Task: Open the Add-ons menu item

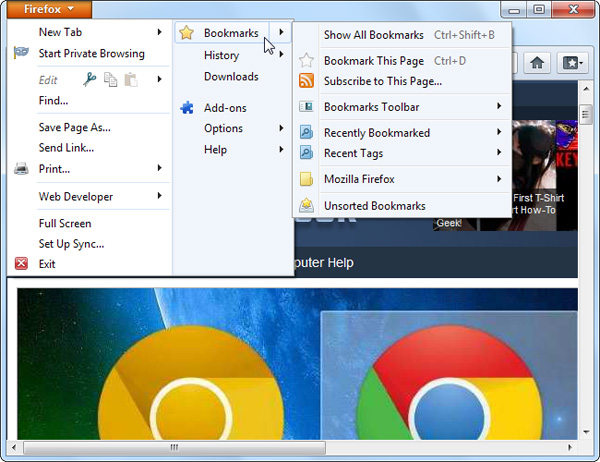Action: pos(233,108)
